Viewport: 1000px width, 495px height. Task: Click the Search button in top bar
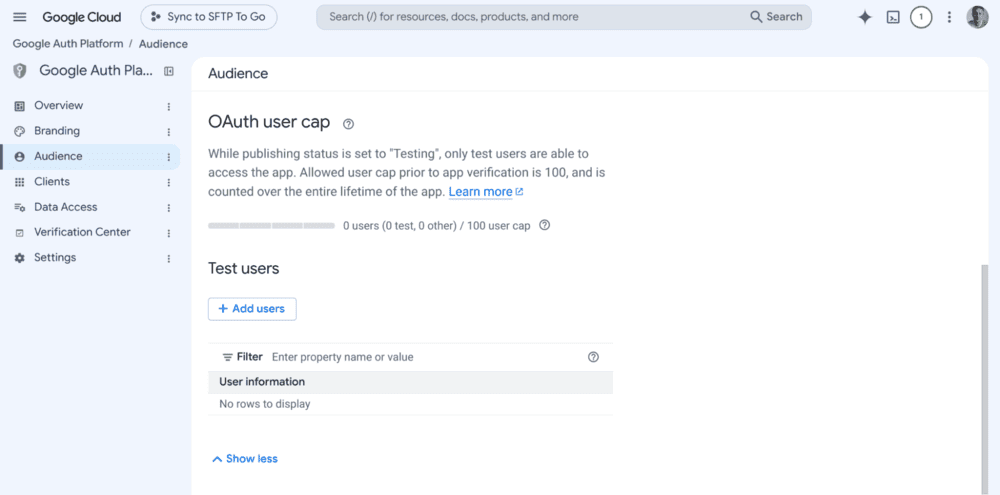point(776,17)
